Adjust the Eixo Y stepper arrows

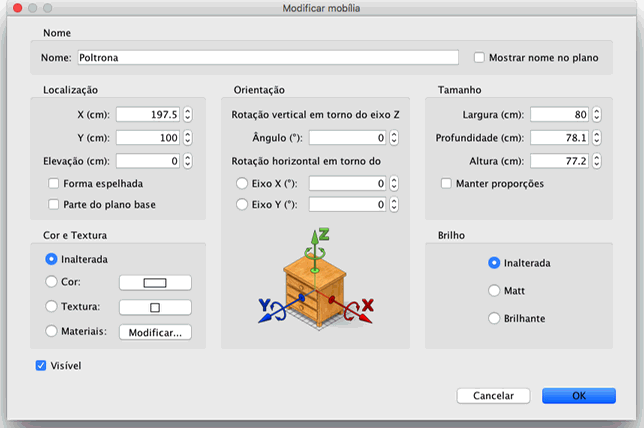tap(393, 204)
